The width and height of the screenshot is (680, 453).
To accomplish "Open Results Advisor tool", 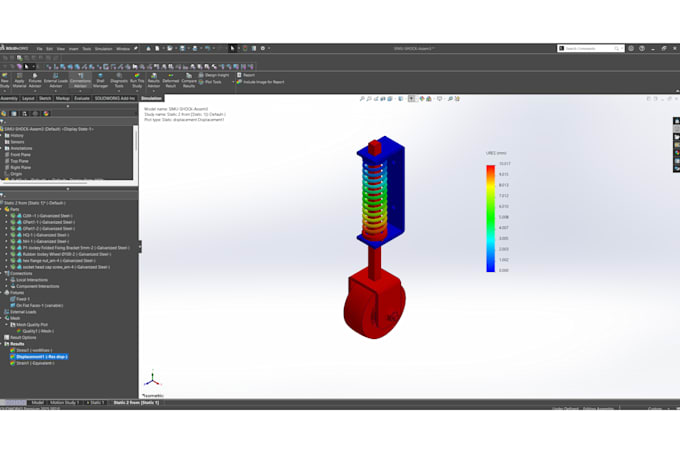I will 154,81.
